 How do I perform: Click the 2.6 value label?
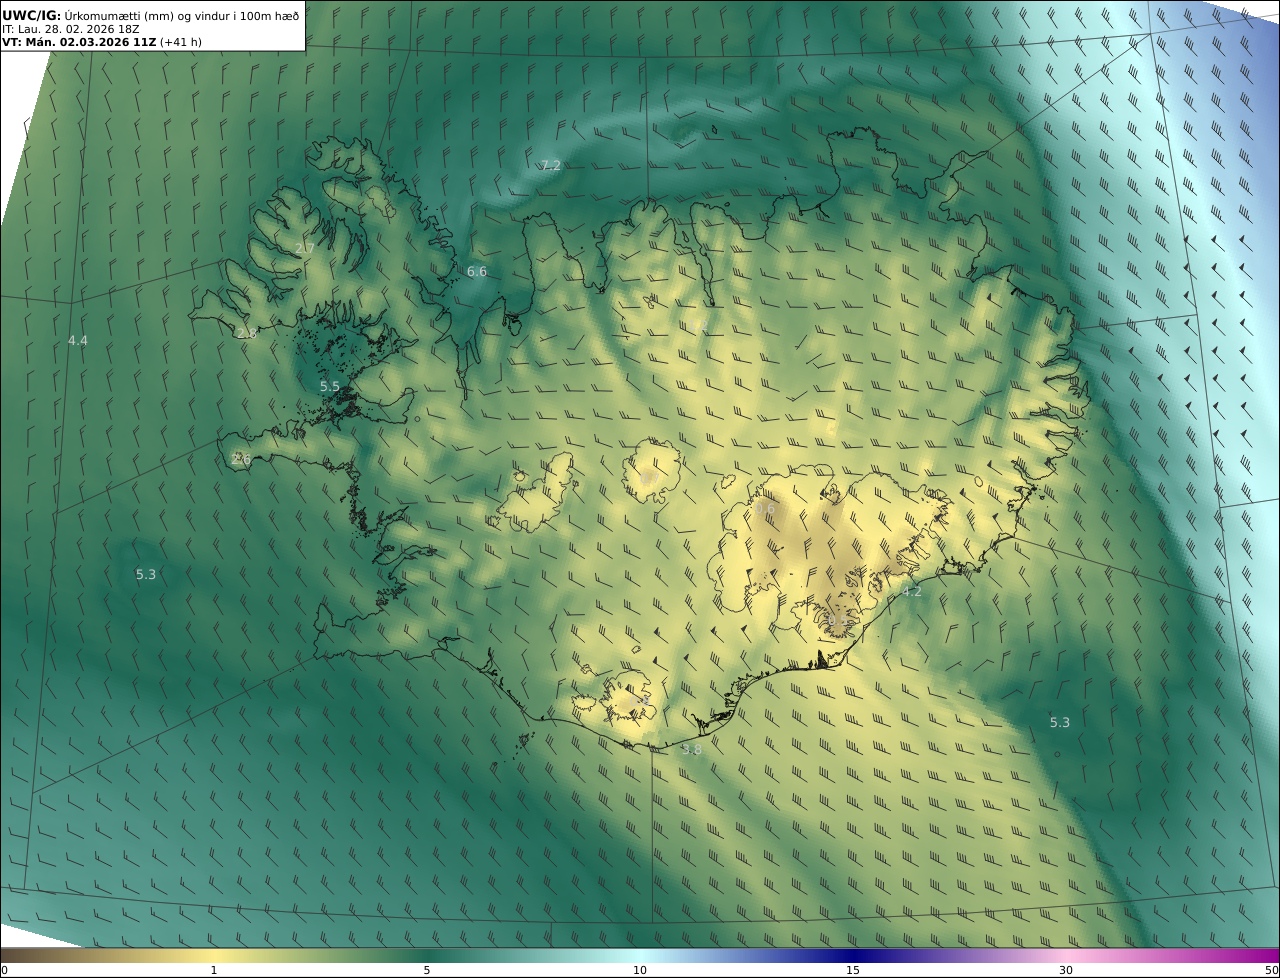241,459
